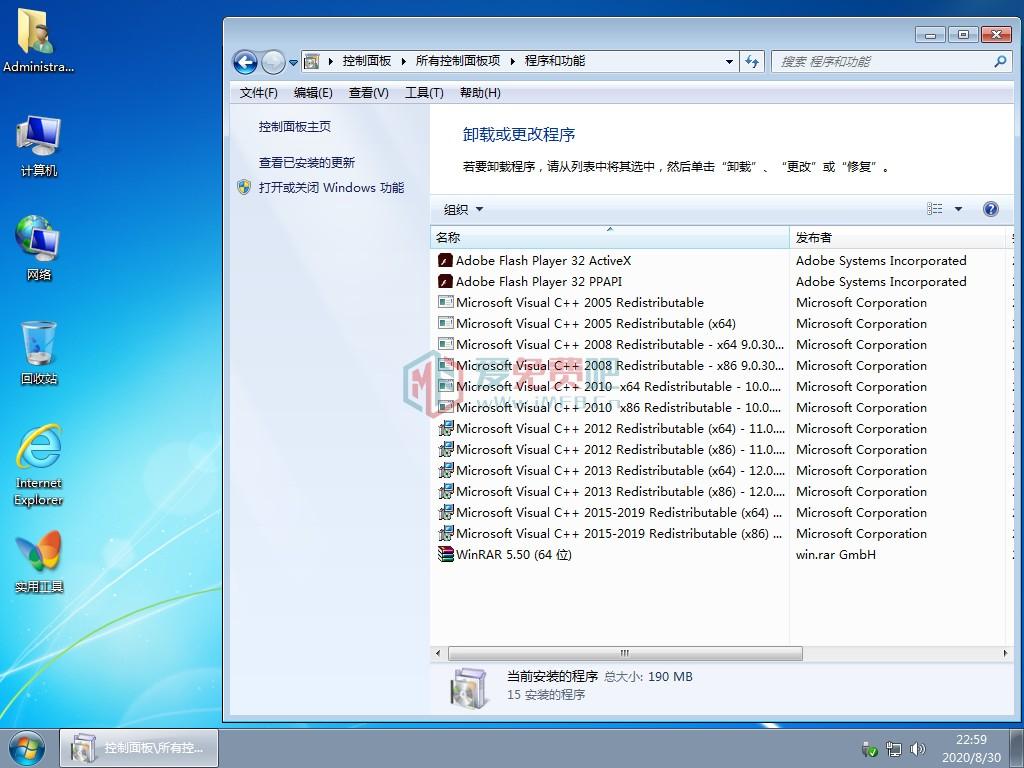1024x768 pixels.
Task: Click 程序和功能 breadcrumb segment
Action: (x=554, y=61)
